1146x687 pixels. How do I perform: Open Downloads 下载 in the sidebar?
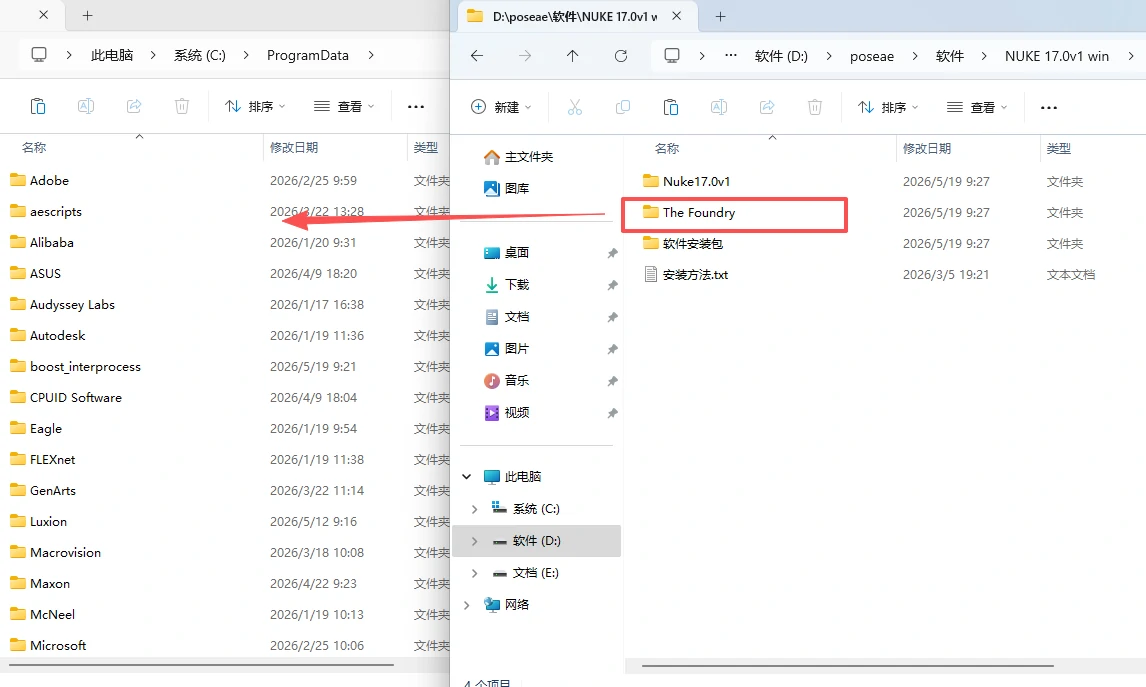(506, 285)
